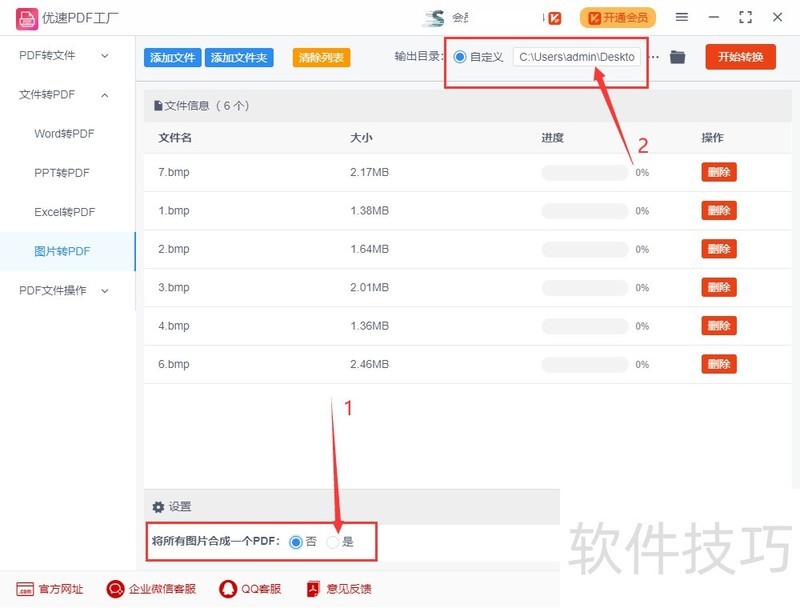Switch to Excel转PDF conversion mode

pos(66,212)
